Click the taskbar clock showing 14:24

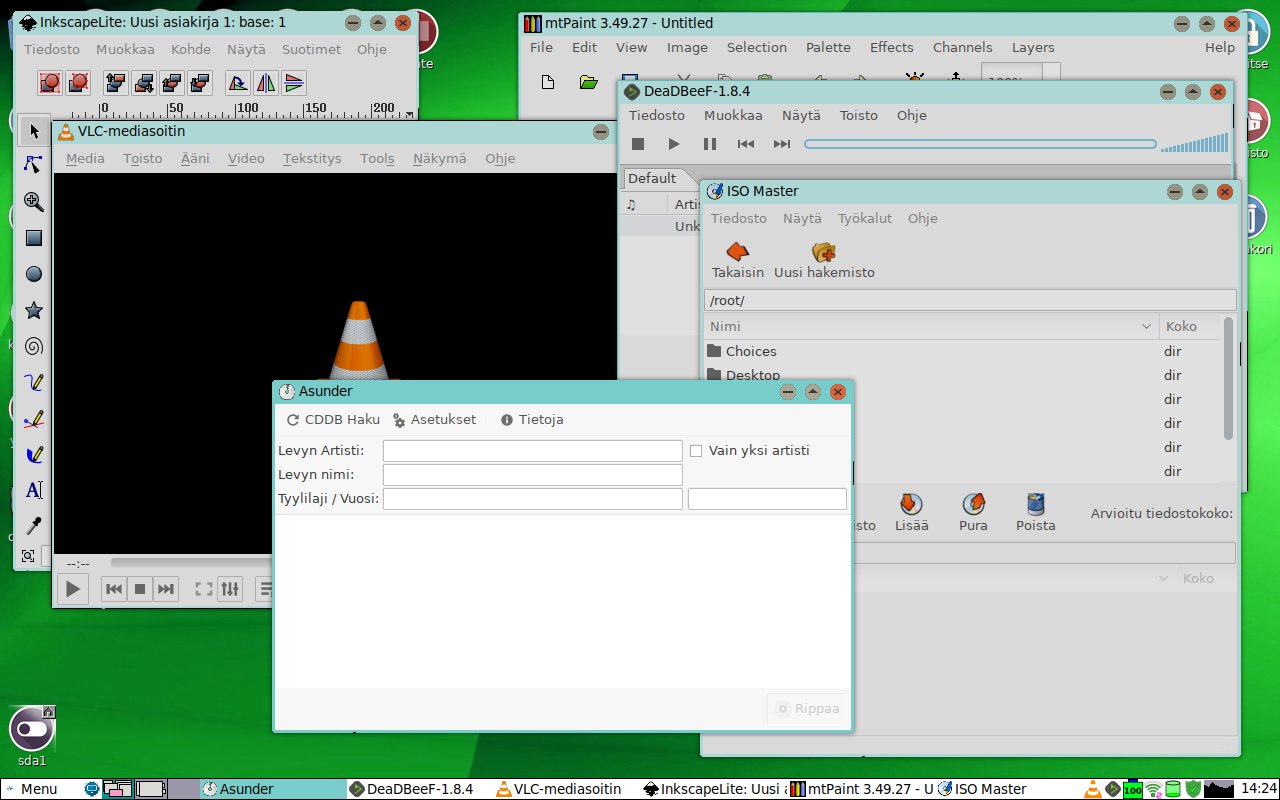[1258, 789]
